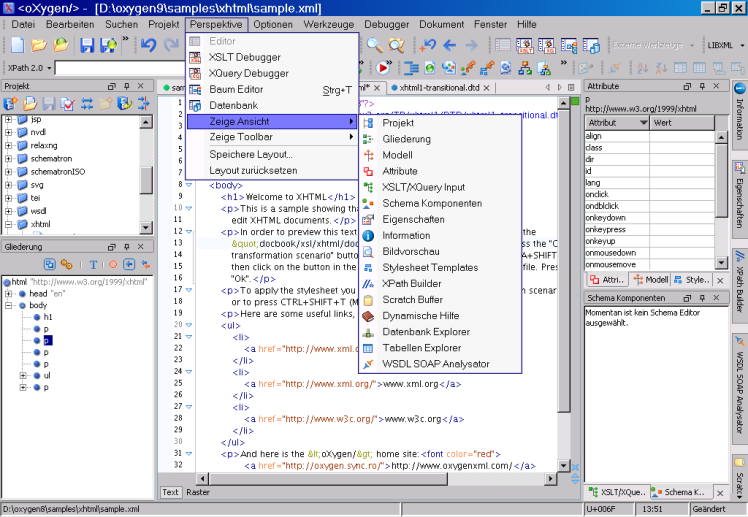Open Information side tab
This screenshot has height=517, width=748.
(x=739, y=114)
